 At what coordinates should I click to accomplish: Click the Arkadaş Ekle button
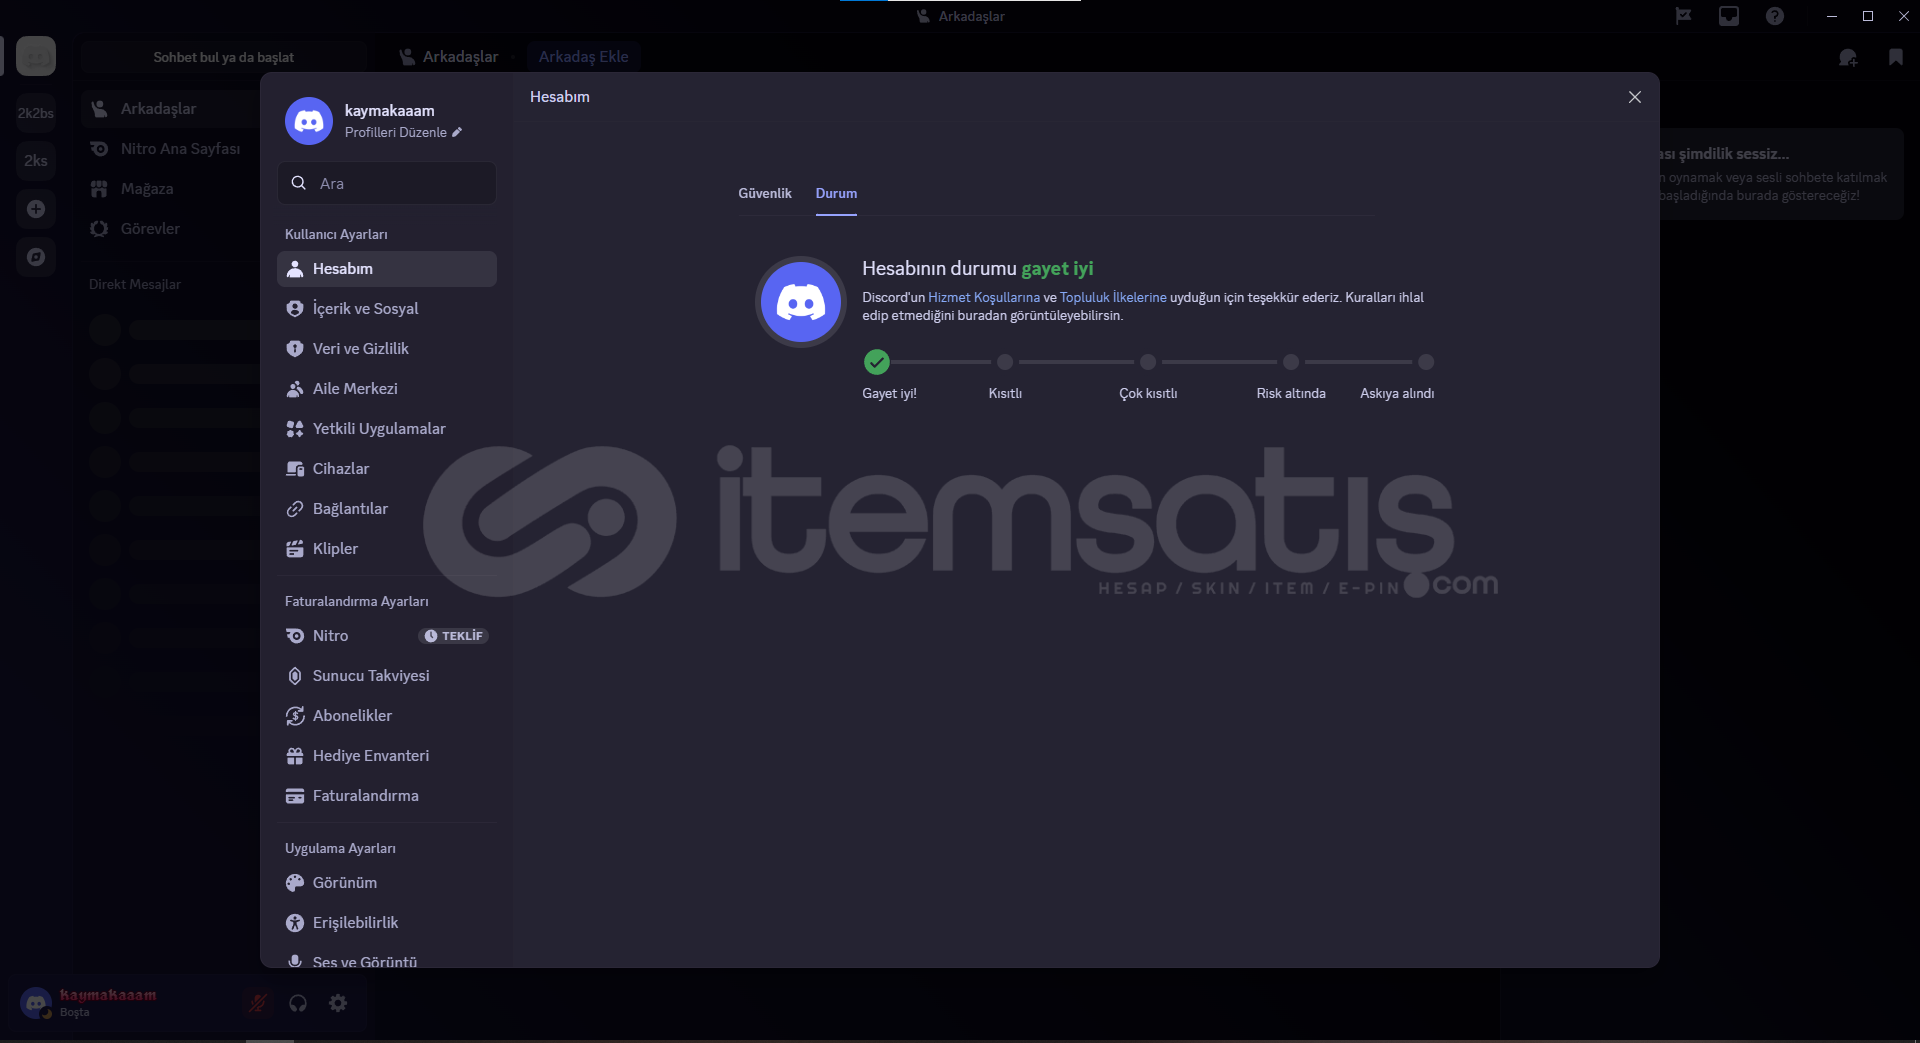tap(584, 57)
